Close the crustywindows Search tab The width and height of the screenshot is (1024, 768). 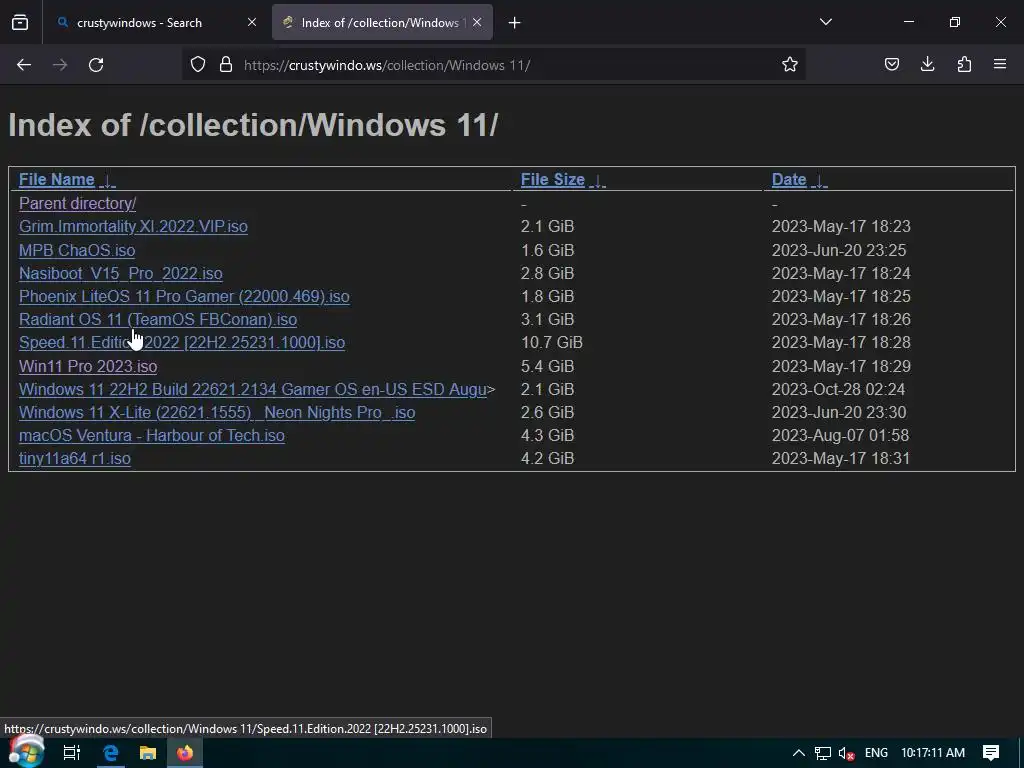coord(251,22)
